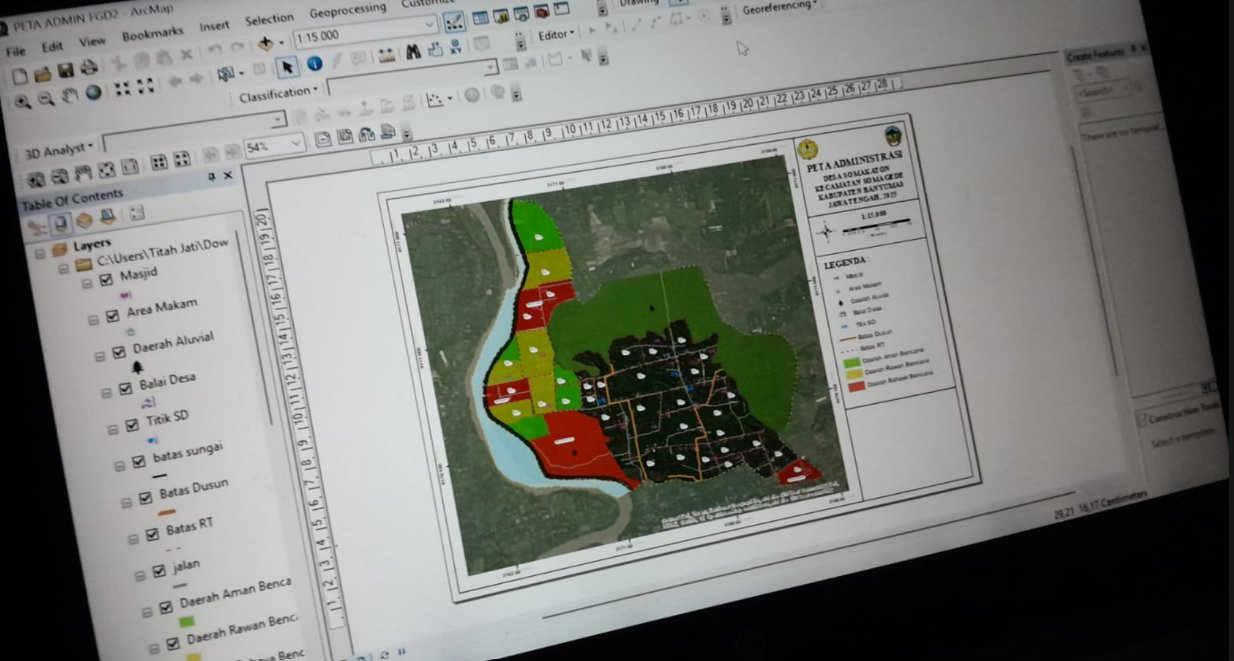Click the Classification toolbar button

[x=278, y=93]
